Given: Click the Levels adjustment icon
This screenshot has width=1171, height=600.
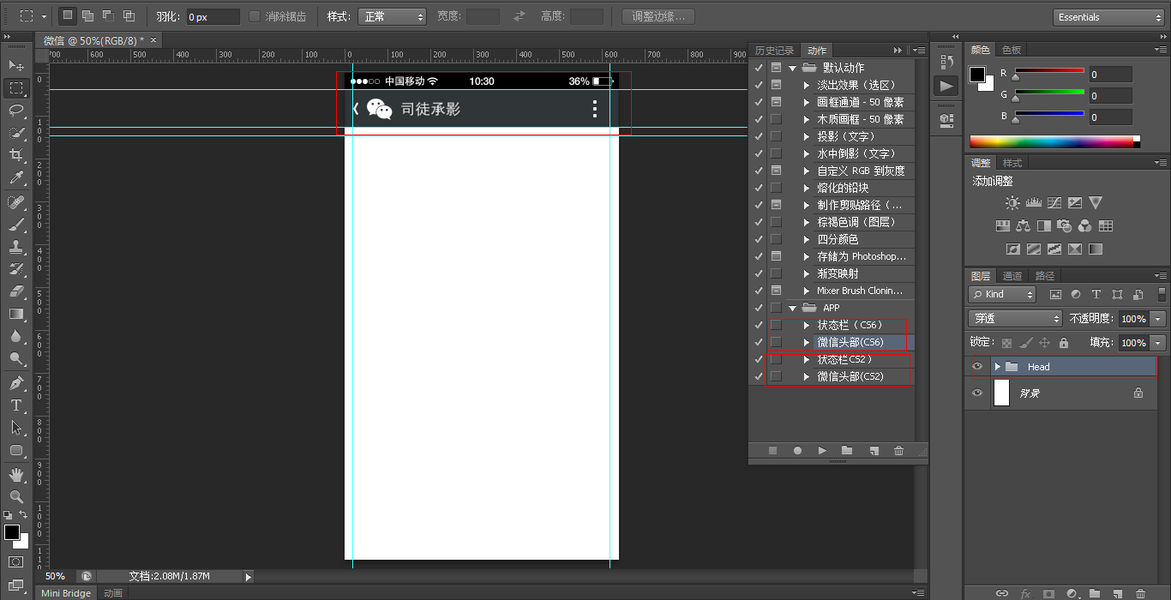Looking at the screenshot, I should pos(1034,202).
